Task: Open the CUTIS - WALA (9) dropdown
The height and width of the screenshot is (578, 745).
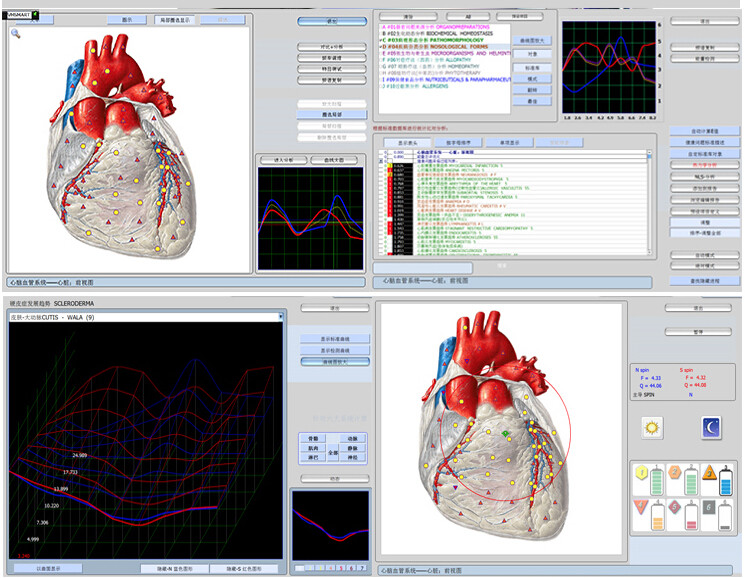Action: coord(279,317)
